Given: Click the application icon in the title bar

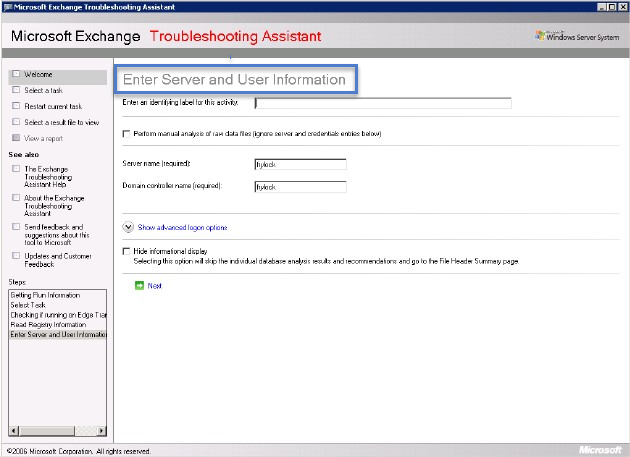Looking at the screenshot, I should tap(7, 6).
